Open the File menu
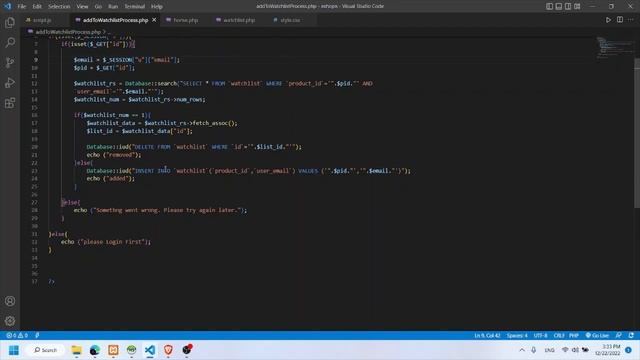The image size is (640, 360). [x=22, y=7]
